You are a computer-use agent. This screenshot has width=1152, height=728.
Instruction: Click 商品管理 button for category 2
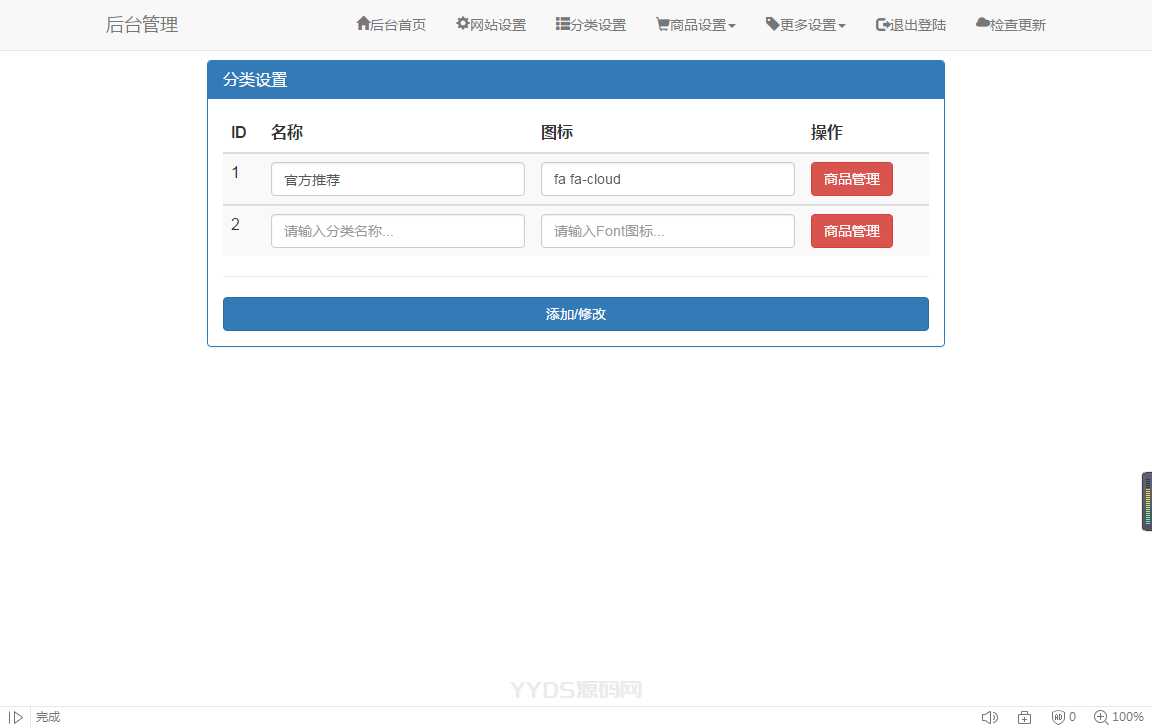pos(851,231)
